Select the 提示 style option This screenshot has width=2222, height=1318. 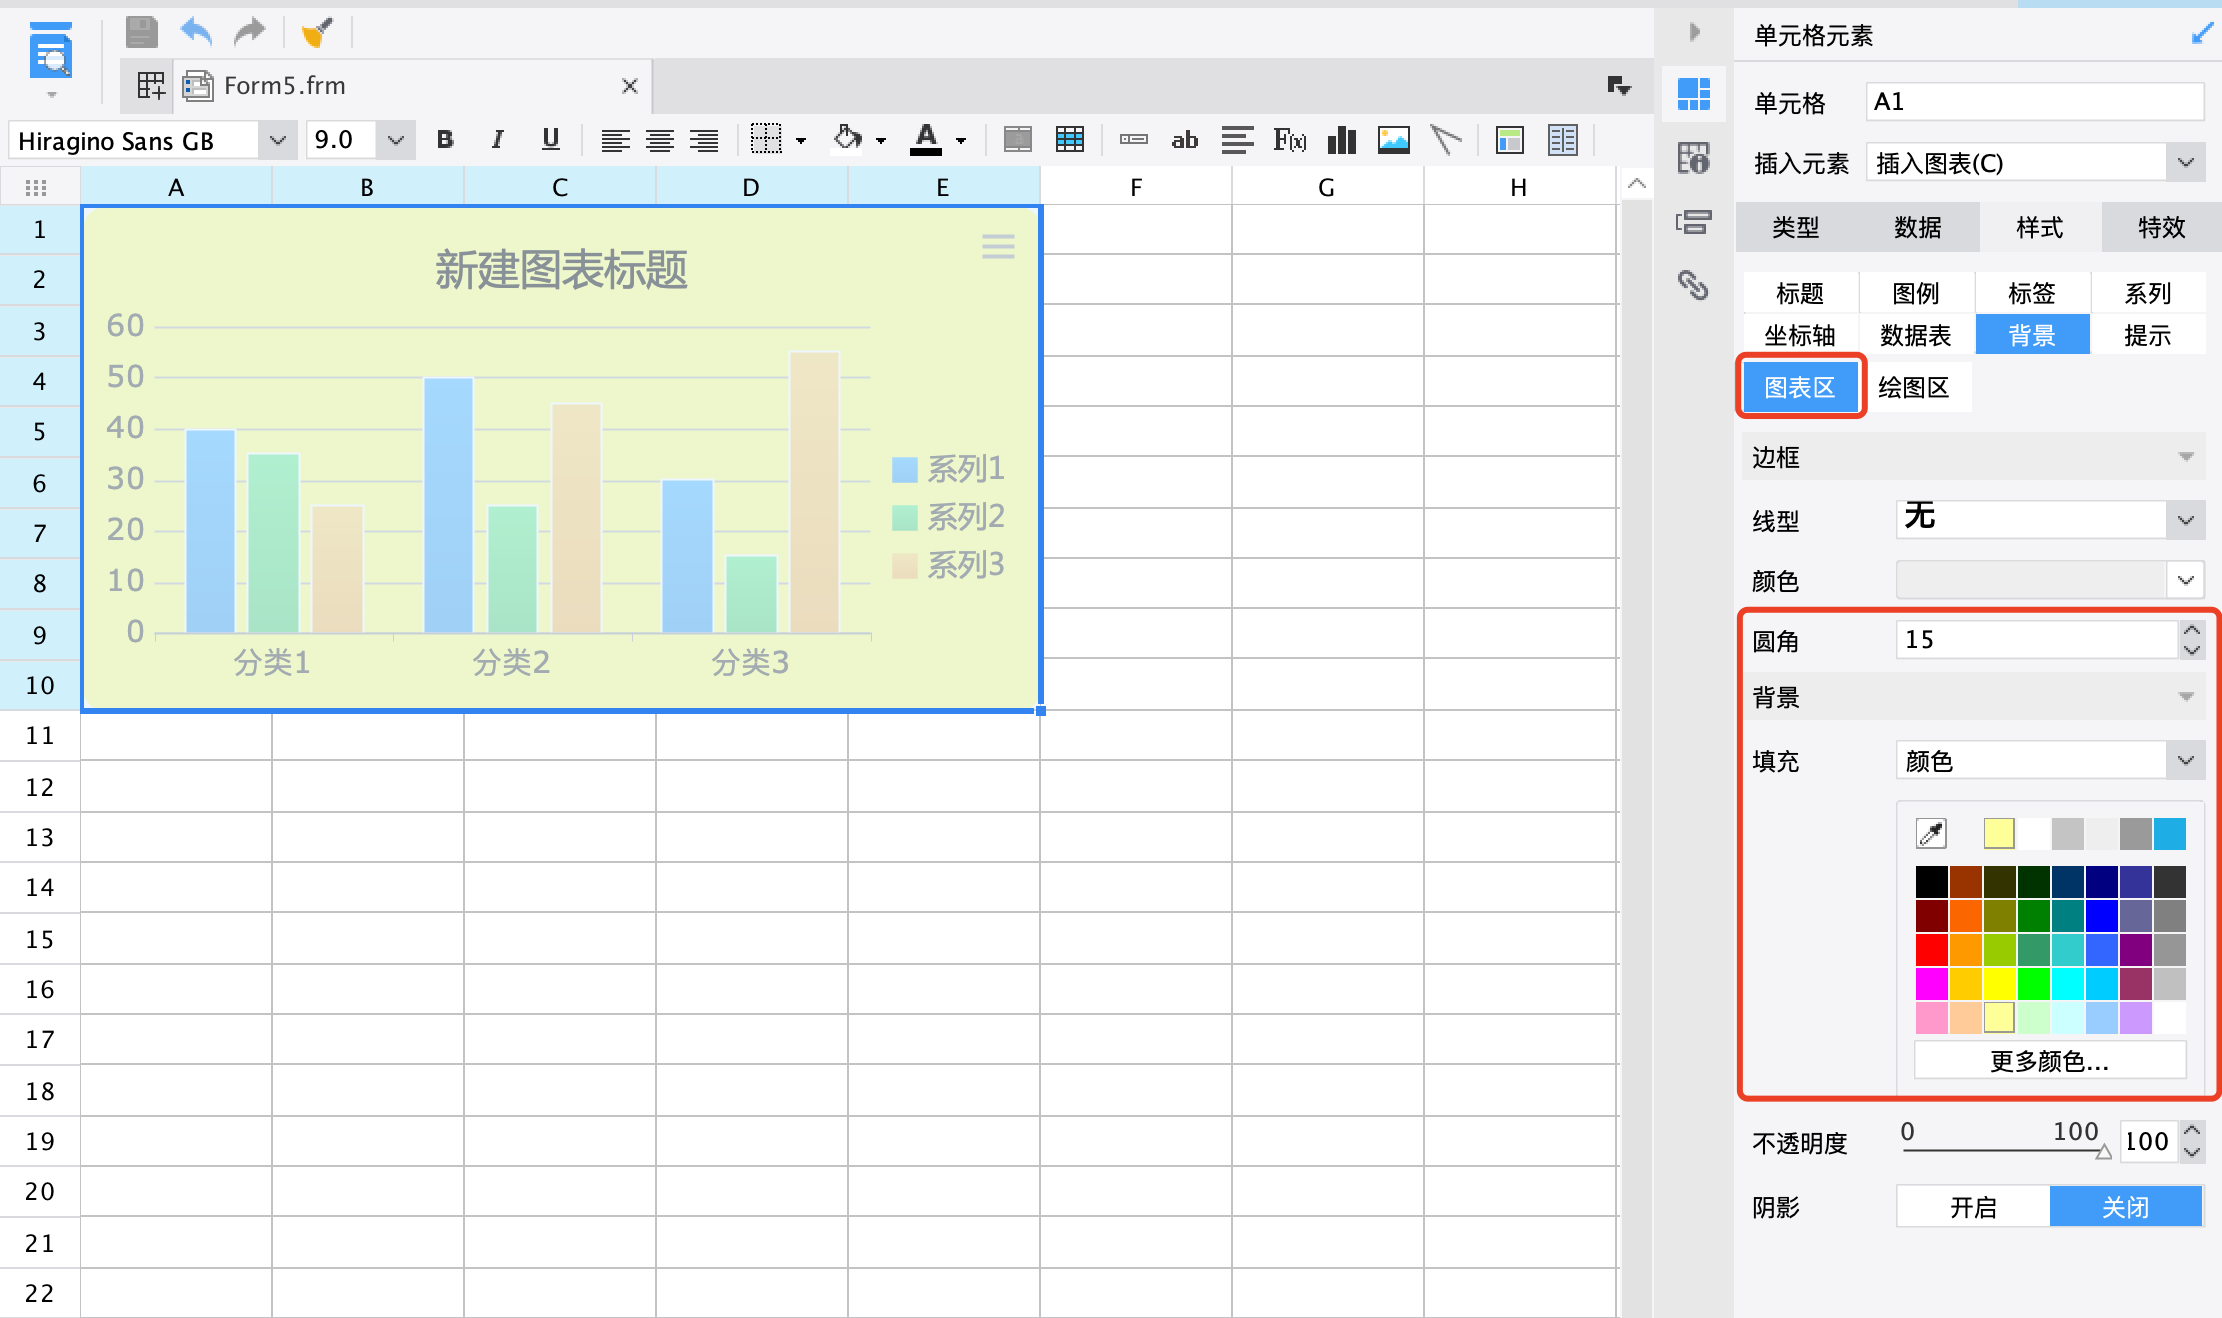2148,335
